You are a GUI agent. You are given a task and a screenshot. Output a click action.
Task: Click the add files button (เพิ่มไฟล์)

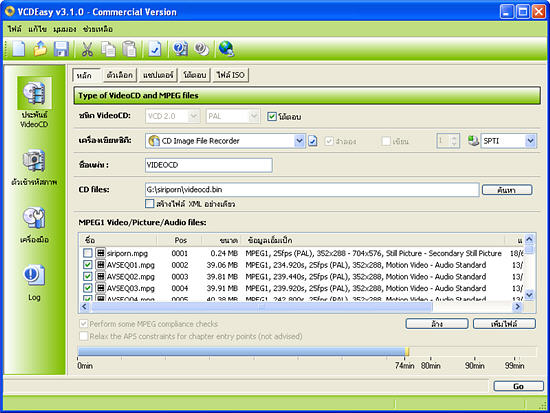pos(504,324)
